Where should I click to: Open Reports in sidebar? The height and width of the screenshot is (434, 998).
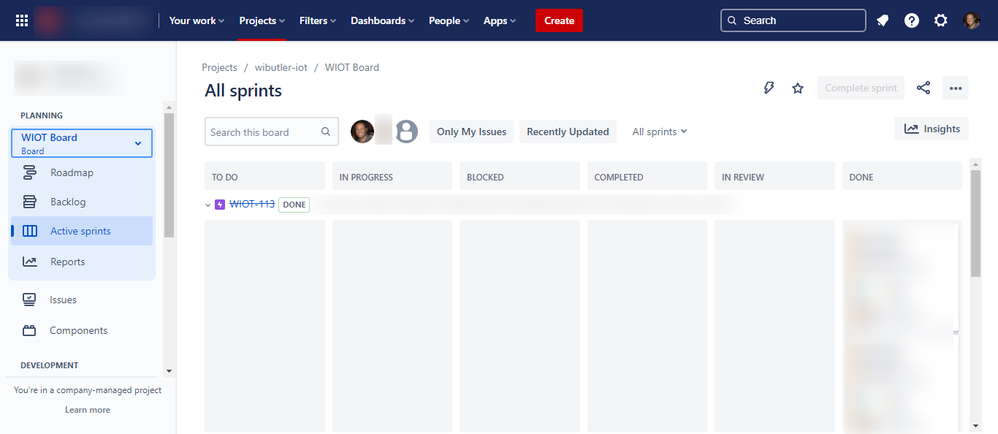point(81,262)
